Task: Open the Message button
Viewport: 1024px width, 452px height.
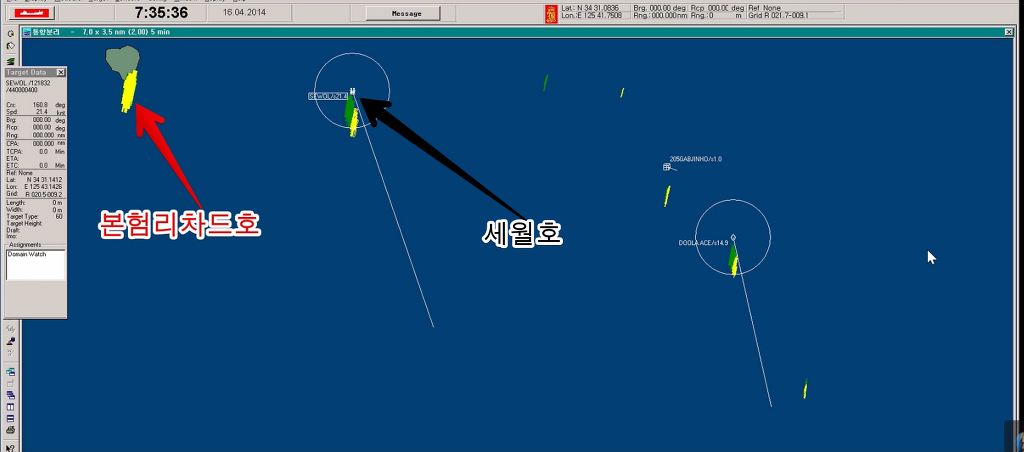Action: (403, 14)
